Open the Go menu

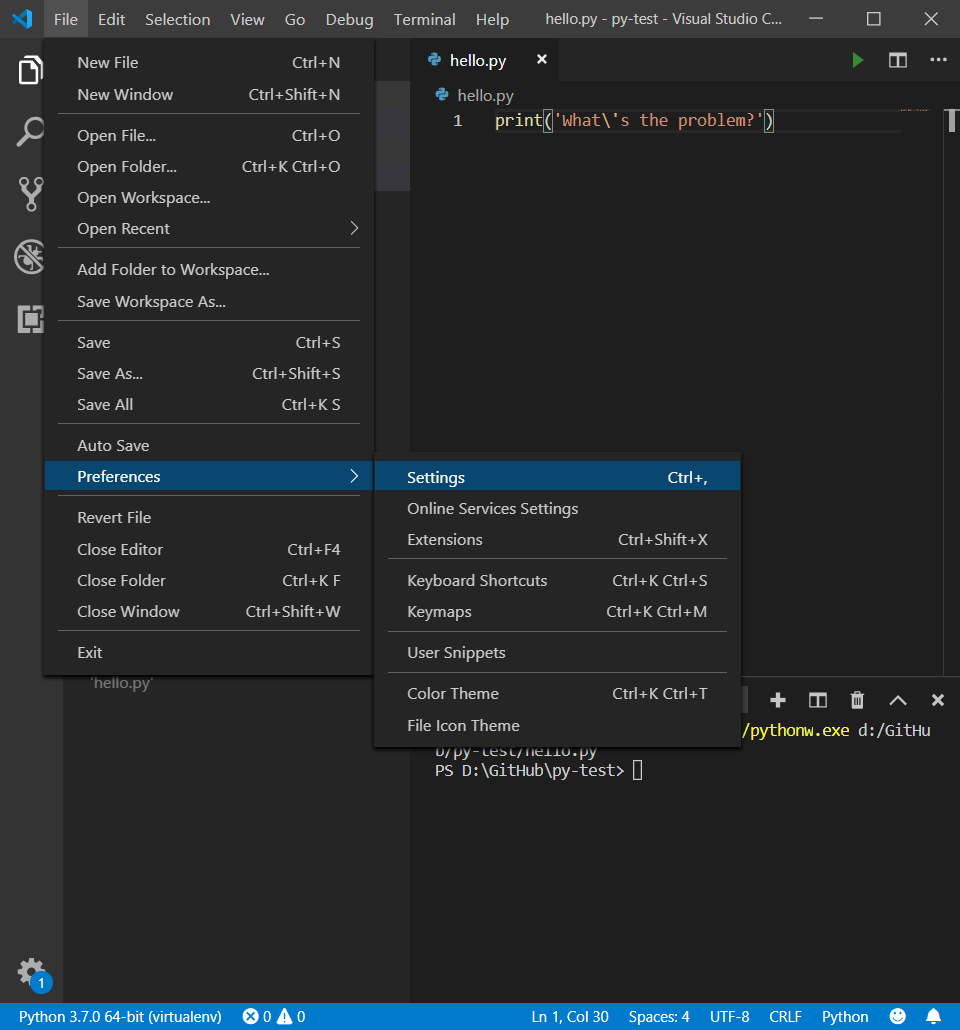pyautogui.click(x=294, y=19)
